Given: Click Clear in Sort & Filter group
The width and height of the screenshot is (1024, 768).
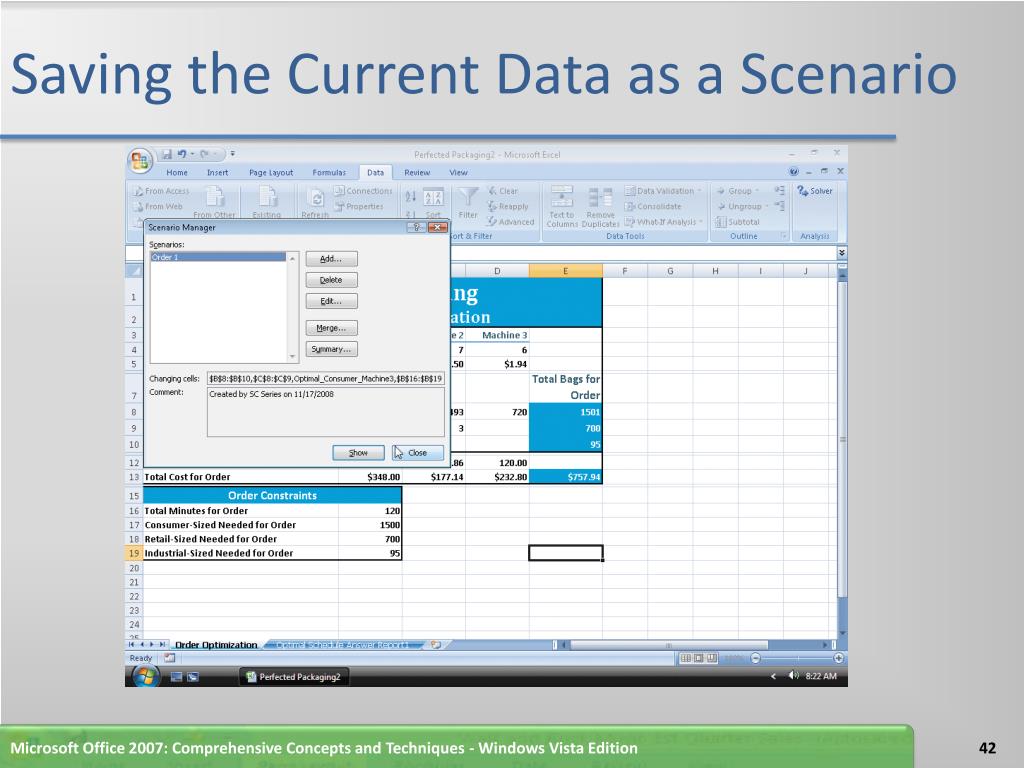Looking at the screenshot, I should (x=504, y=191).
